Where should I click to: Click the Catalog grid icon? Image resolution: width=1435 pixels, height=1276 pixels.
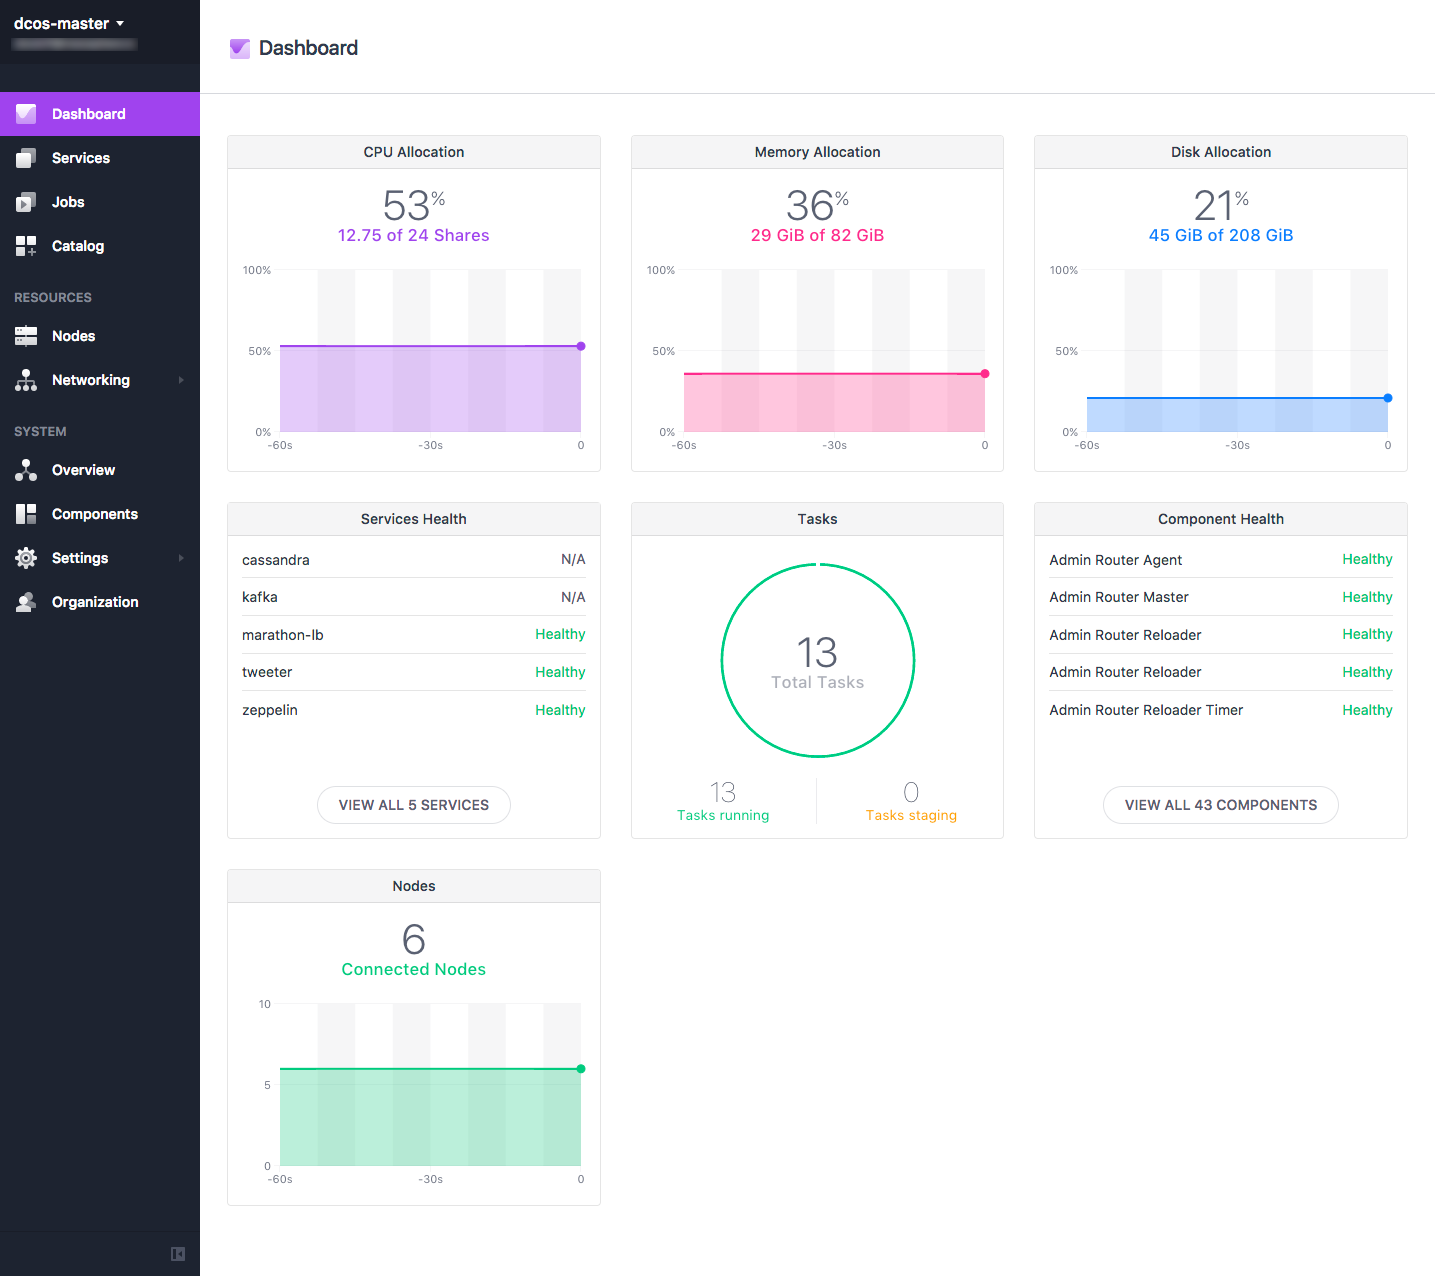click(26, 246)
